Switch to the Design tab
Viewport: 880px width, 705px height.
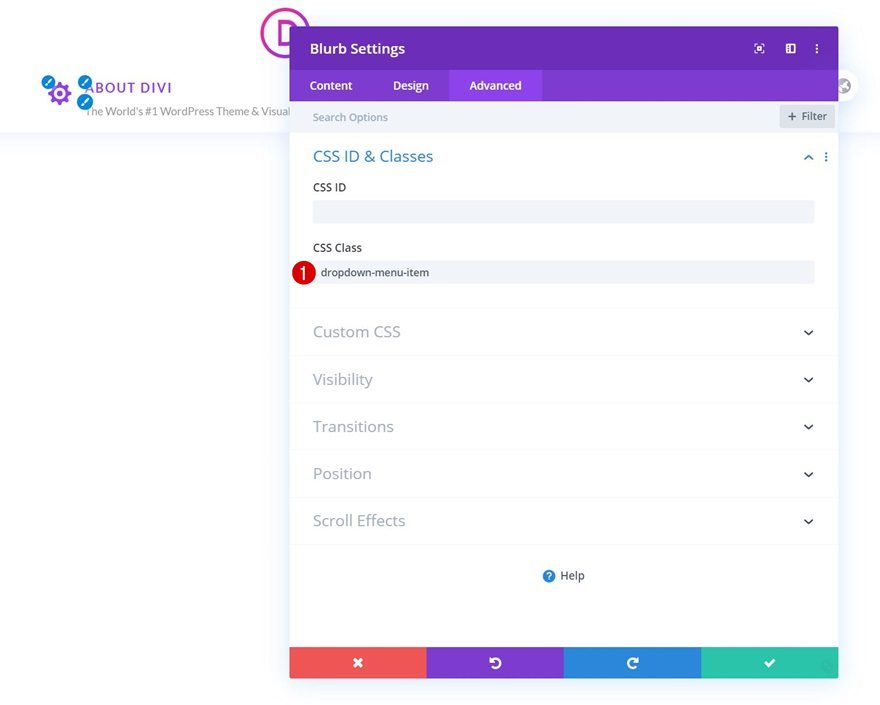point(411,85)
